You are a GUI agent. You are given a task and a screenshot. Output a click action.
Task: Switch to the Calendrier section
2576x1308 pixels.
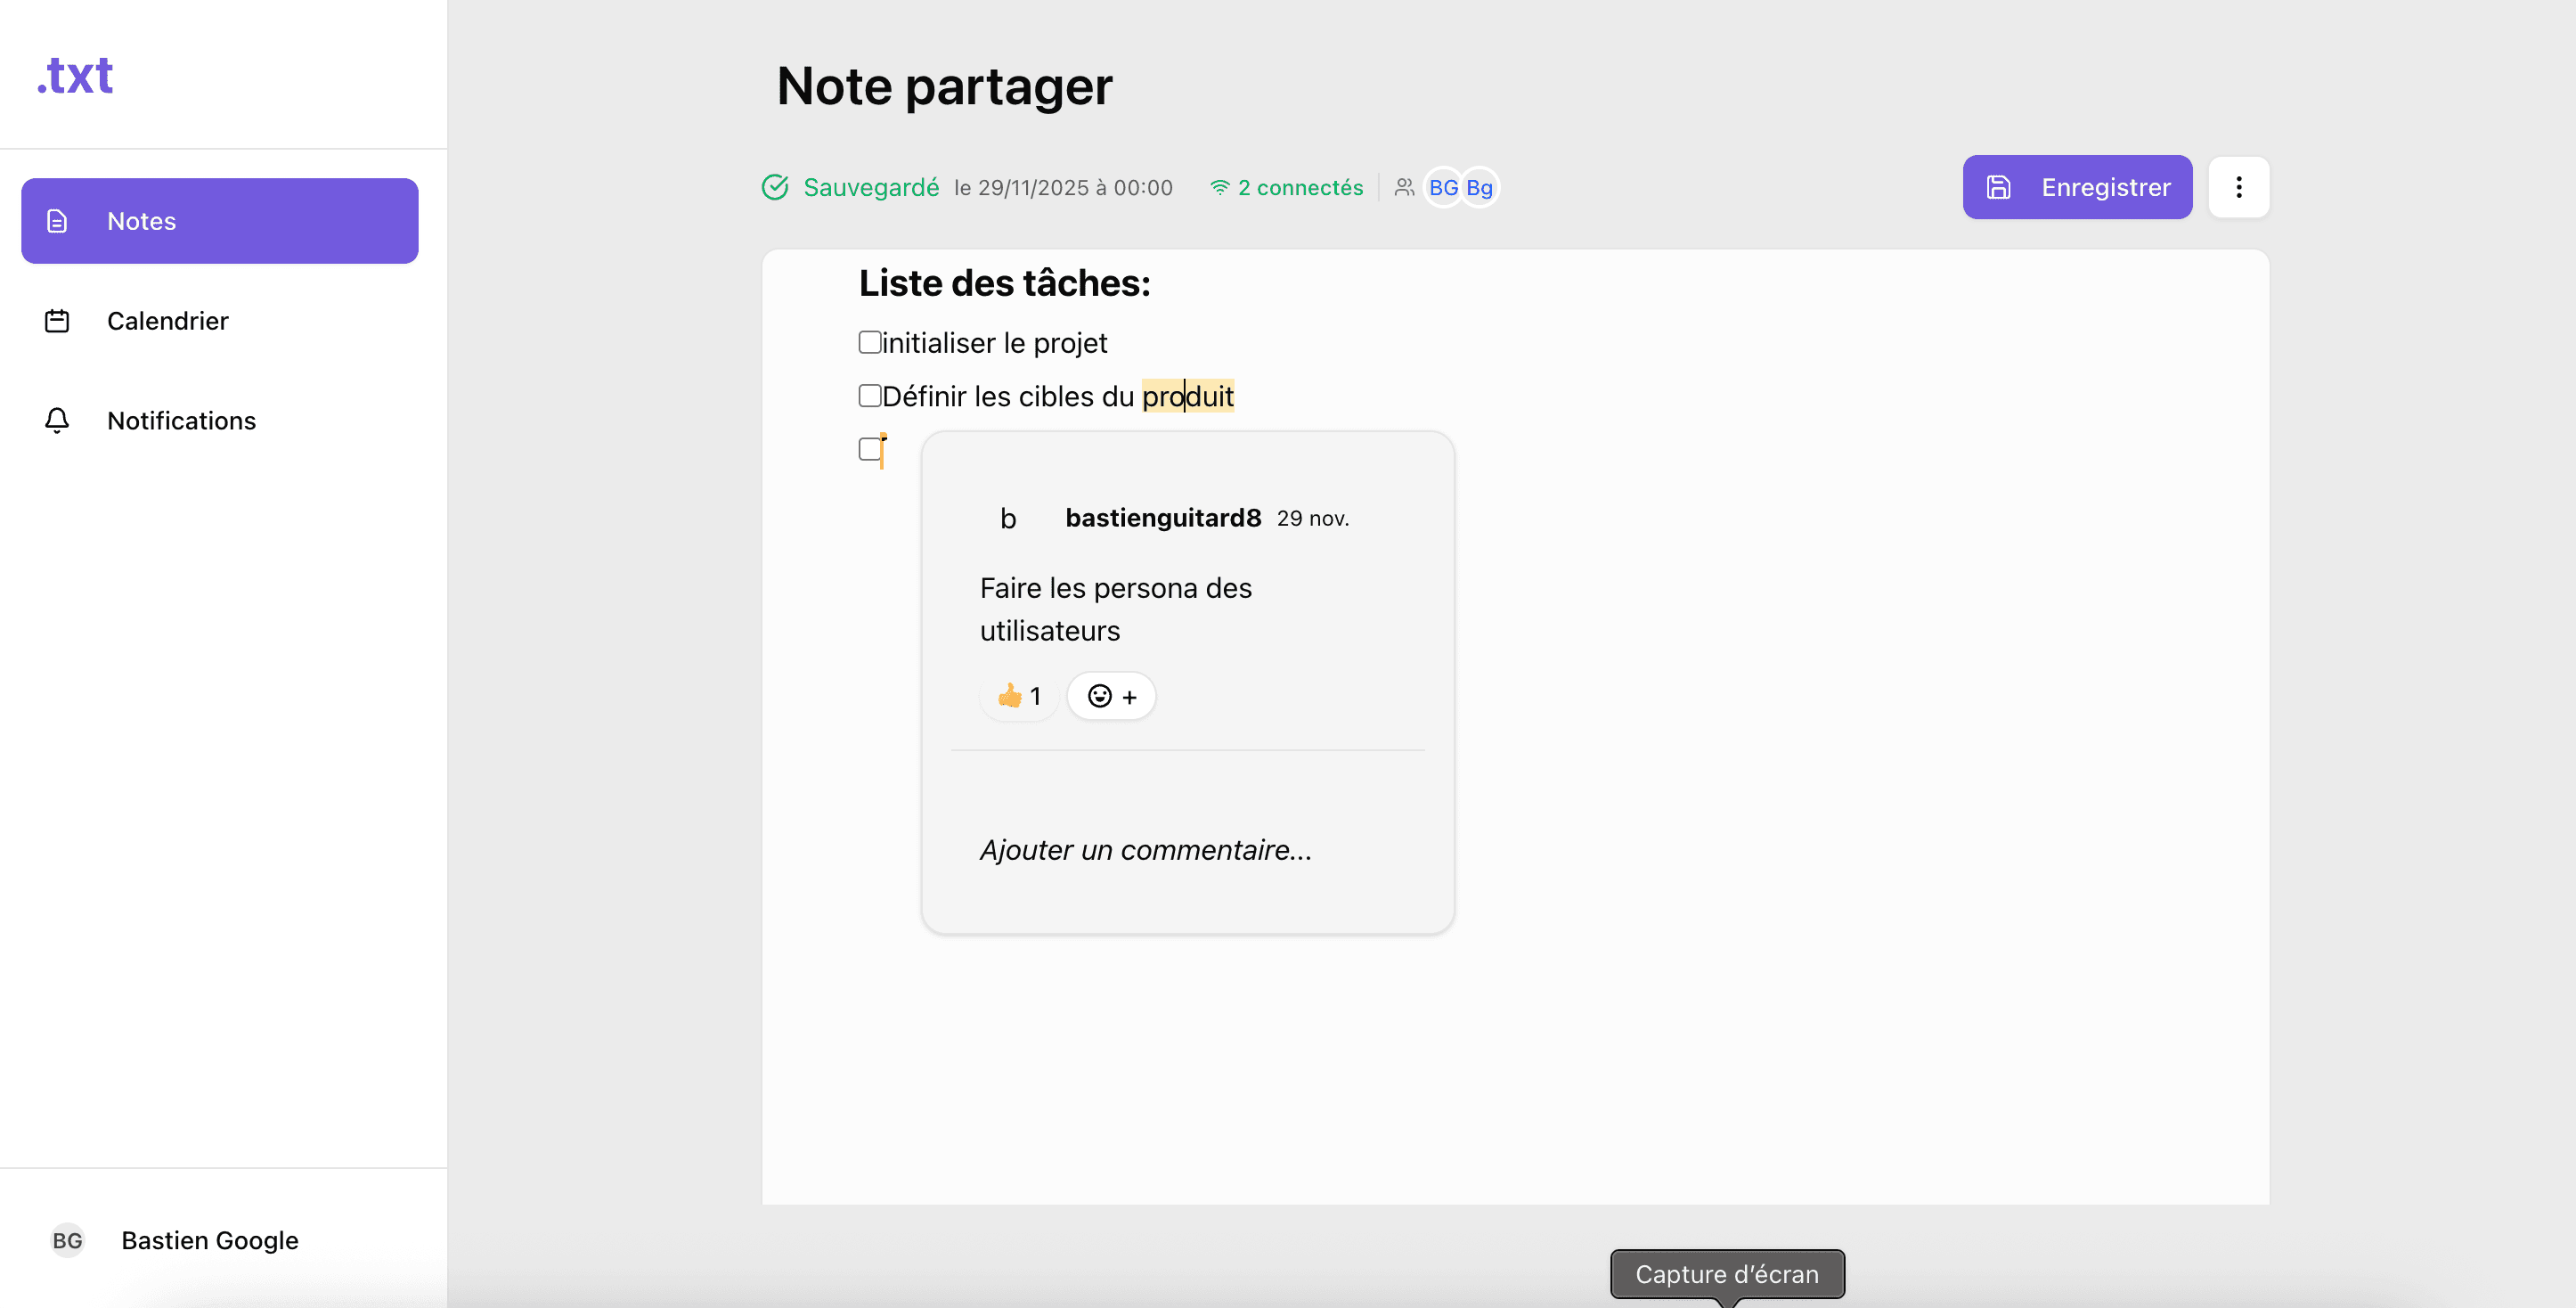[x=168, y=321]
